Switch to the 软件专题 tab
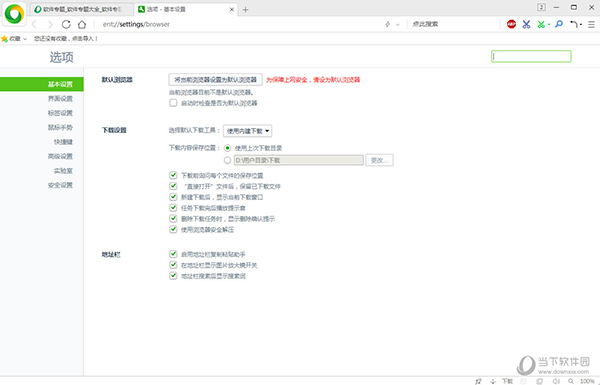The width and height of the screenshot is (600, 385). [x=82, y=9]
